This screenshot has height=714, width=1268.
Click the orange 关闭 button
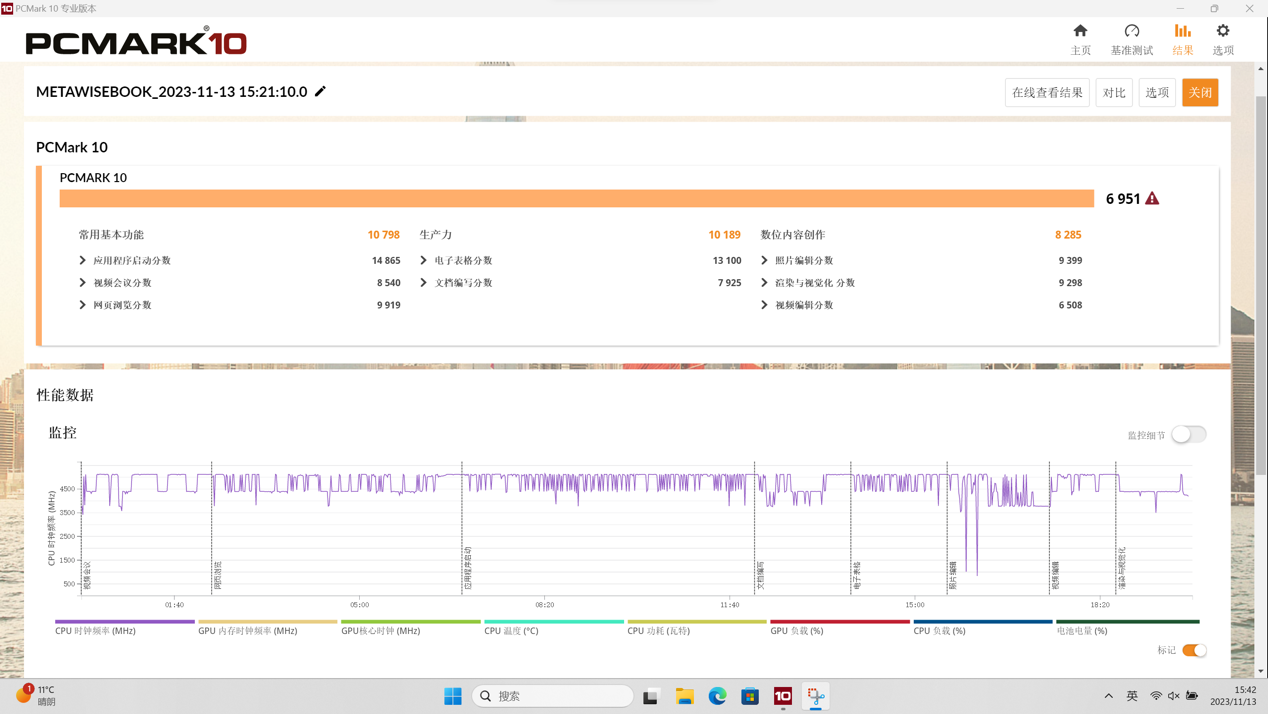(1200, 93)
